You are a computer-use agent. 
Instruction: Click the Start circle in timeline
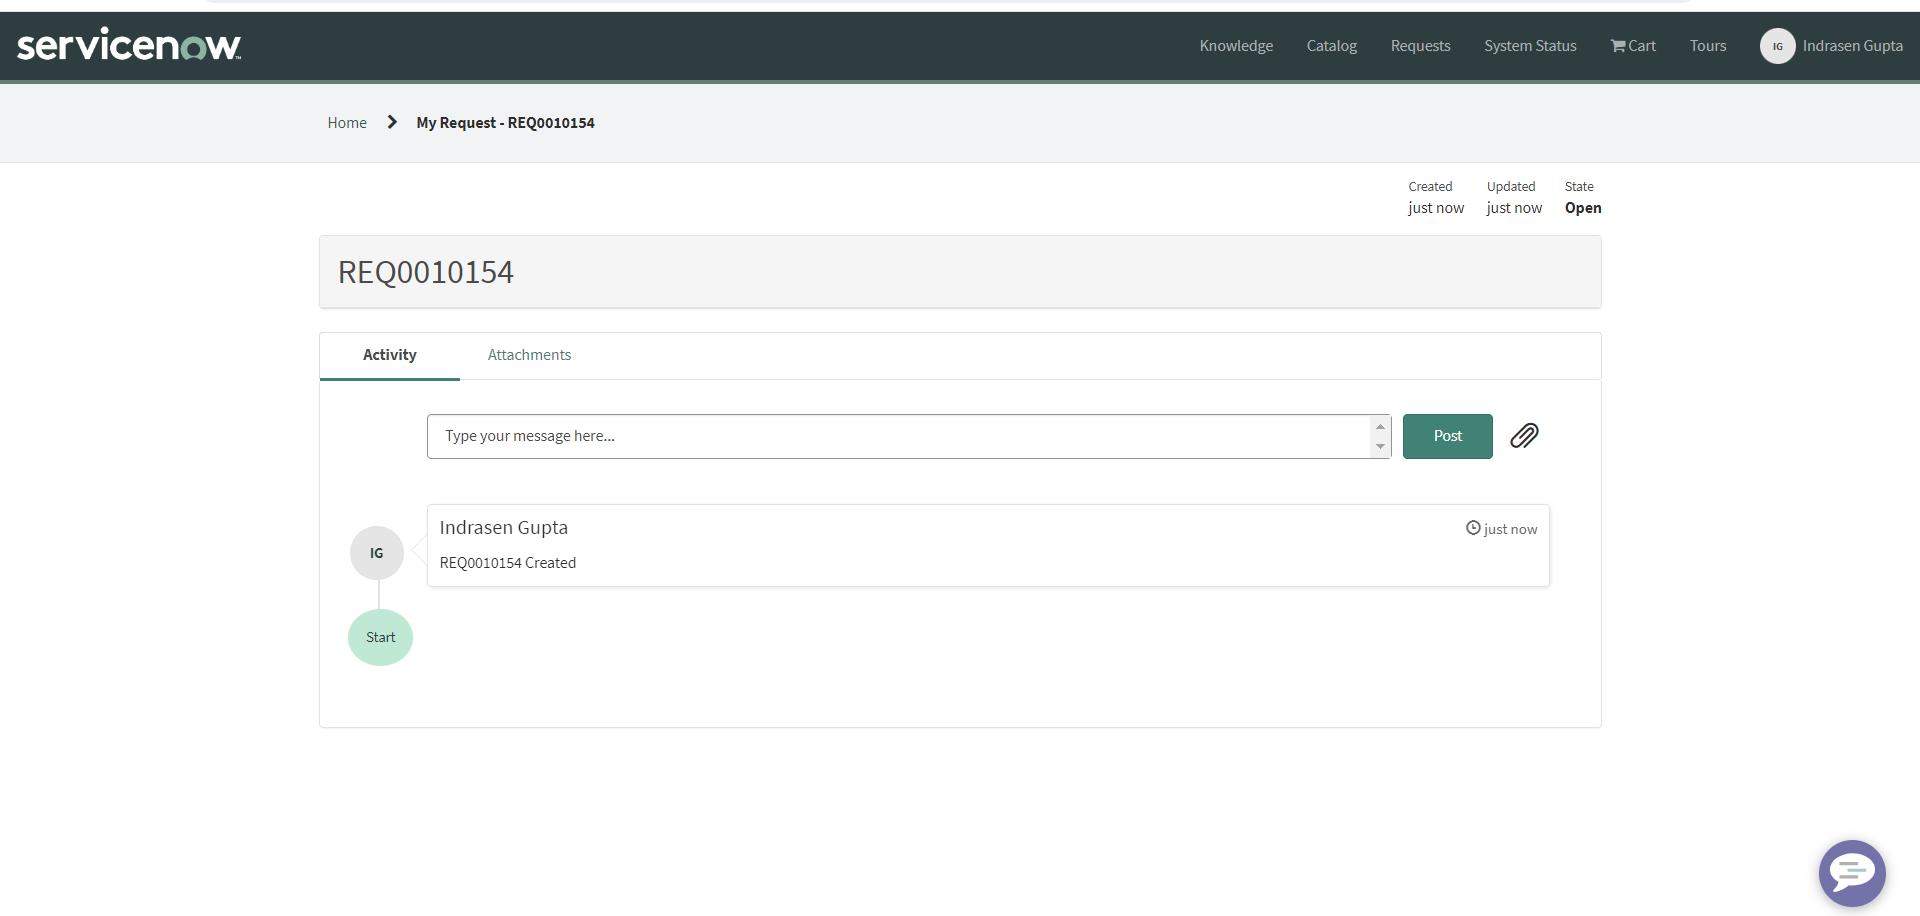click(380, 637)
